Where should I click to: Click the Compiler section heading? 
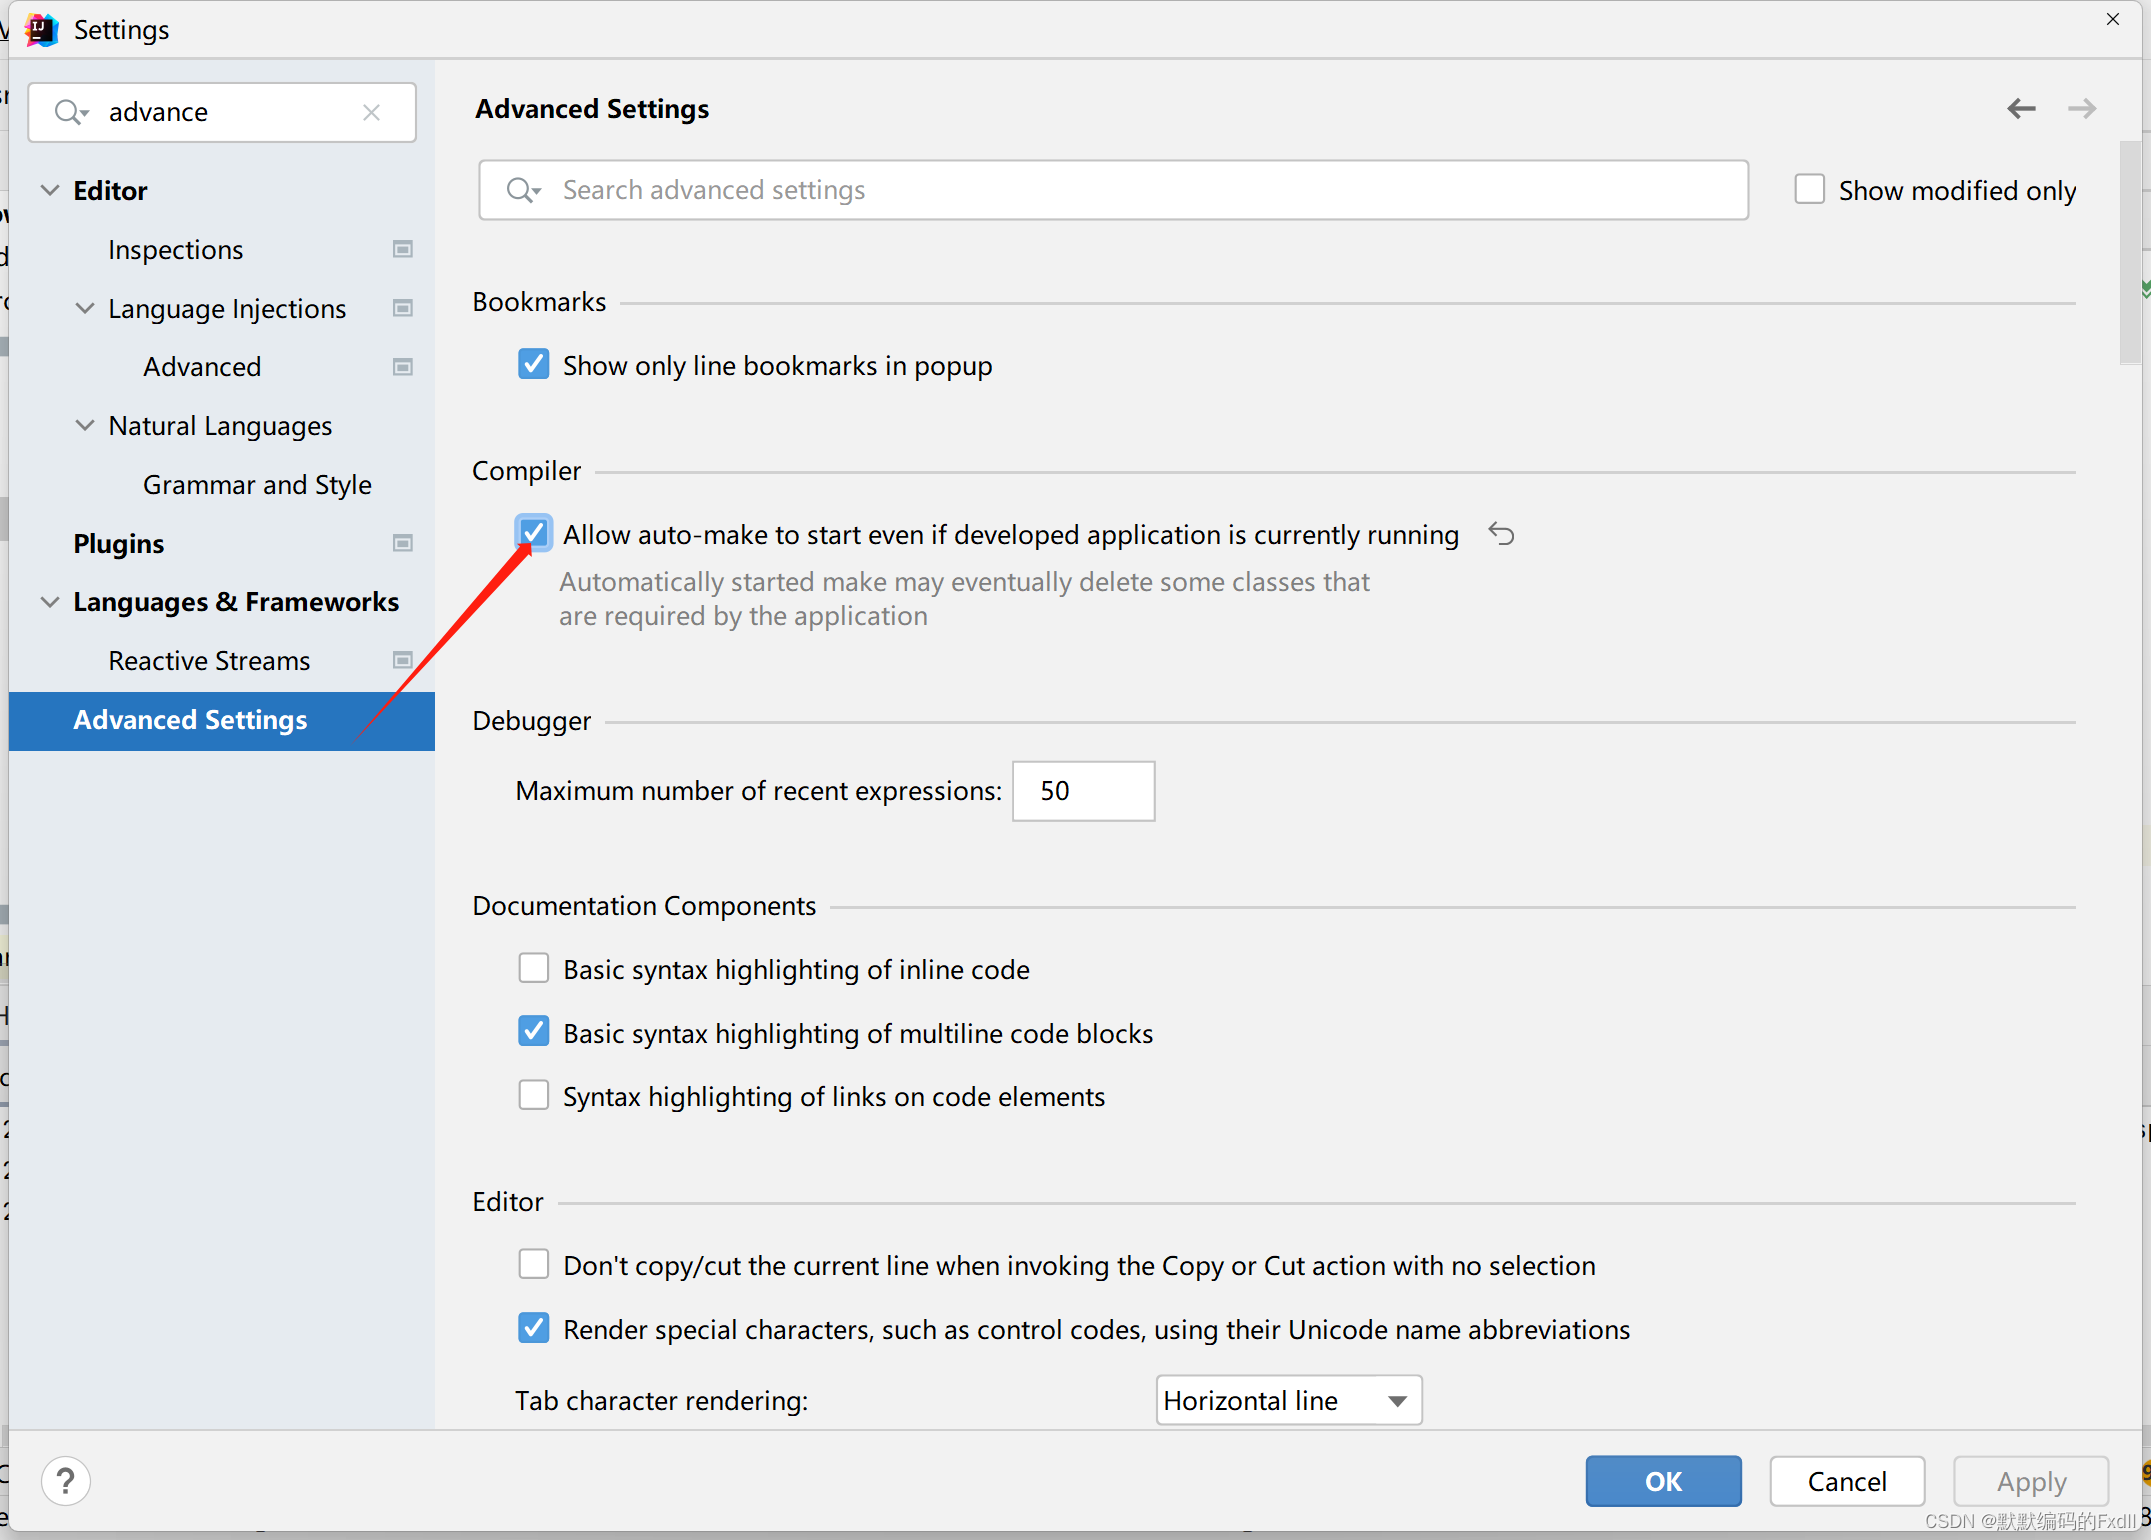click(526, 470)
